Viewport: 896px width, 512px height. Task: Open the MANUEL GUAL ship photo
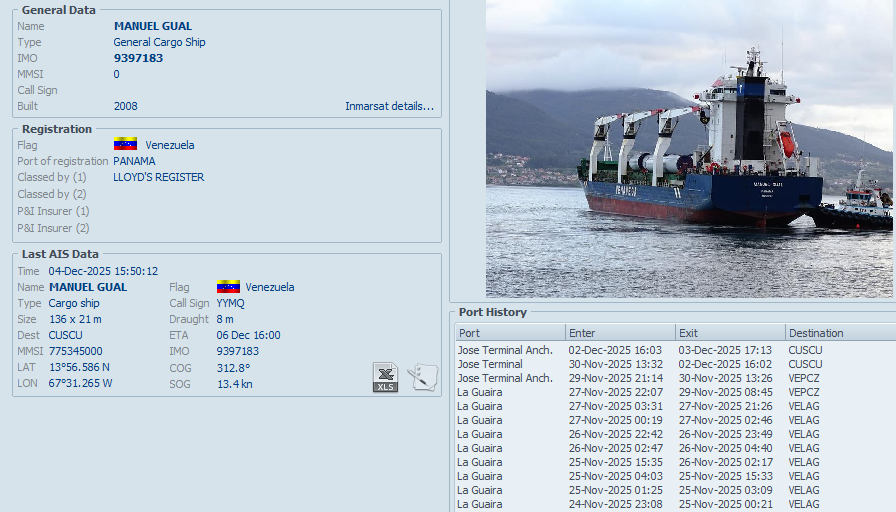[690, 149]
